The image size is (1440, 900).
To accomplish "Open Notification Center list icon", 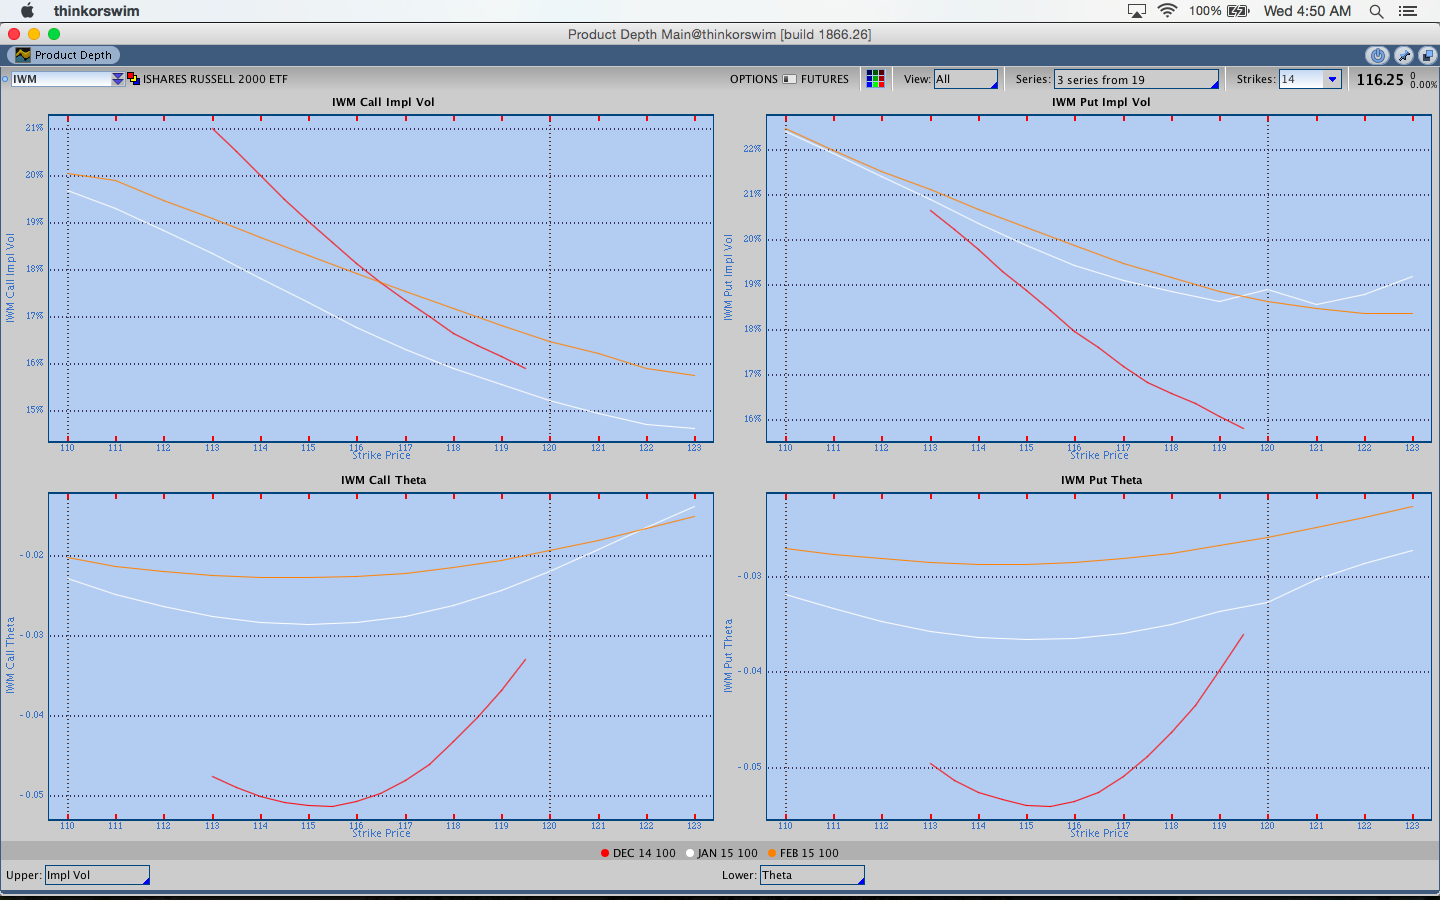I will (1408, 11).
